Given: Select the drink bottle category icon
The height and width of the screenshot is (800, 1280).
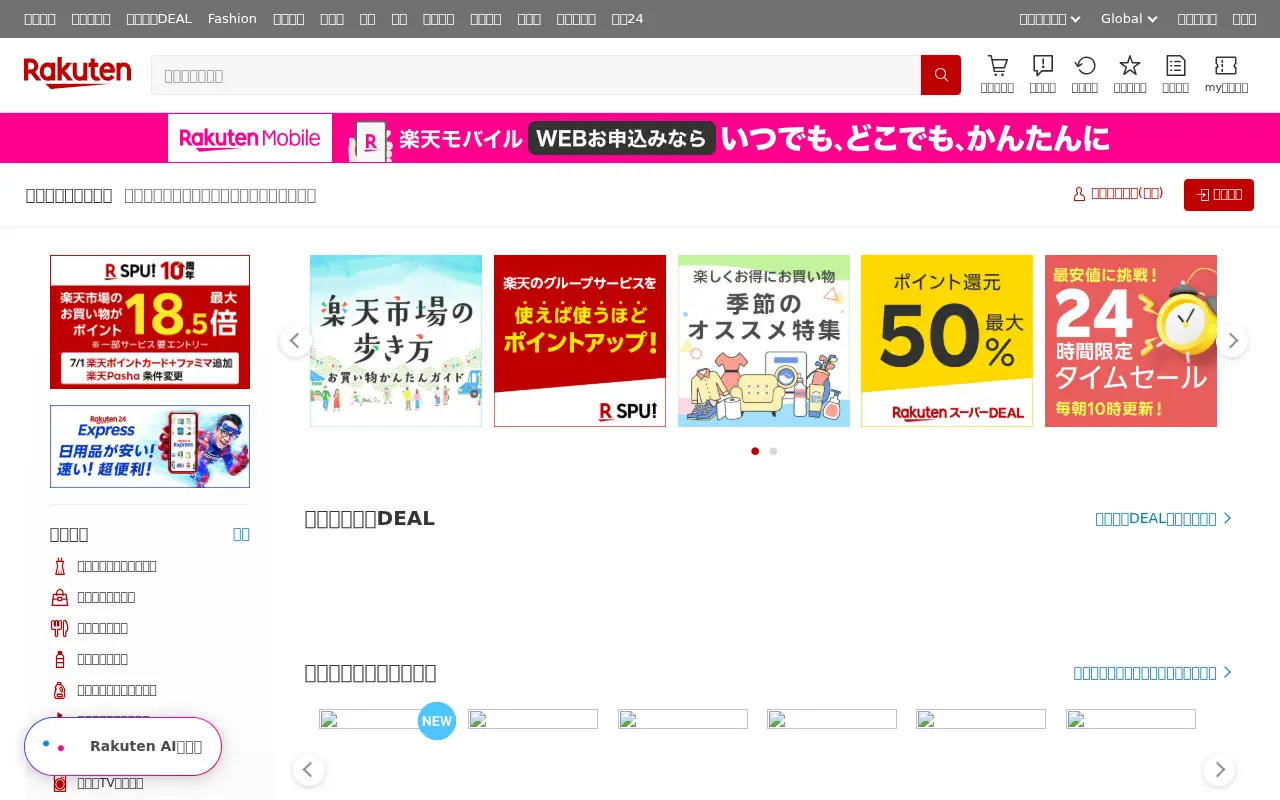Looking at the screenshot, I should tap(60, 659).
